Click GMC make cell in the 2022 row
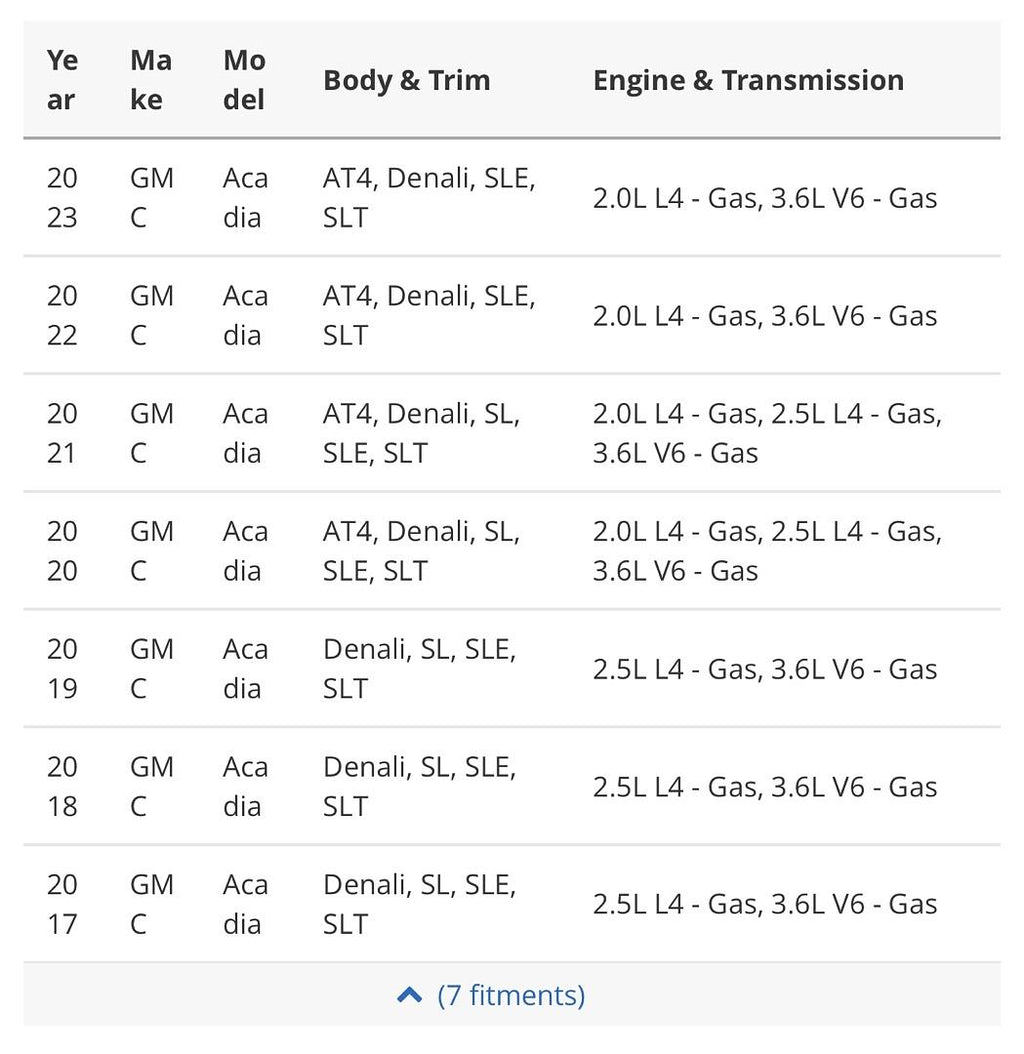This screenshot has height=1054, width=1024. pyautogui.click(x=152, y=315)
